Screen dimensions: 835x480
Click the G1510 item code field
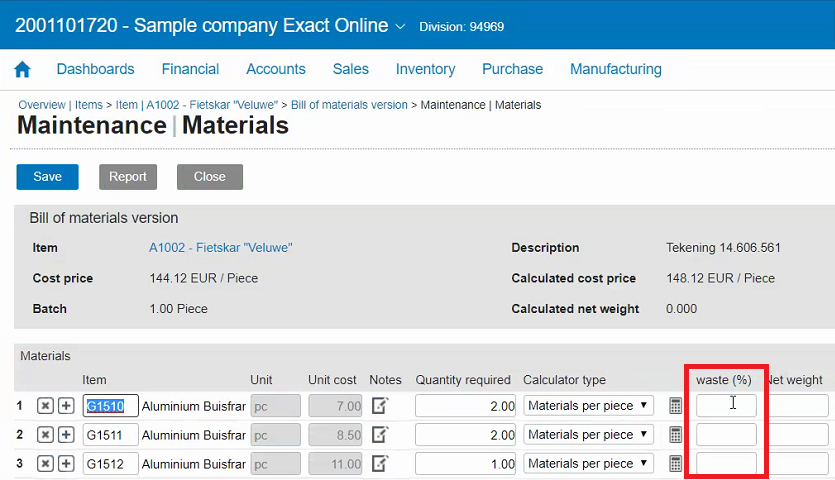tap(111, 406)
